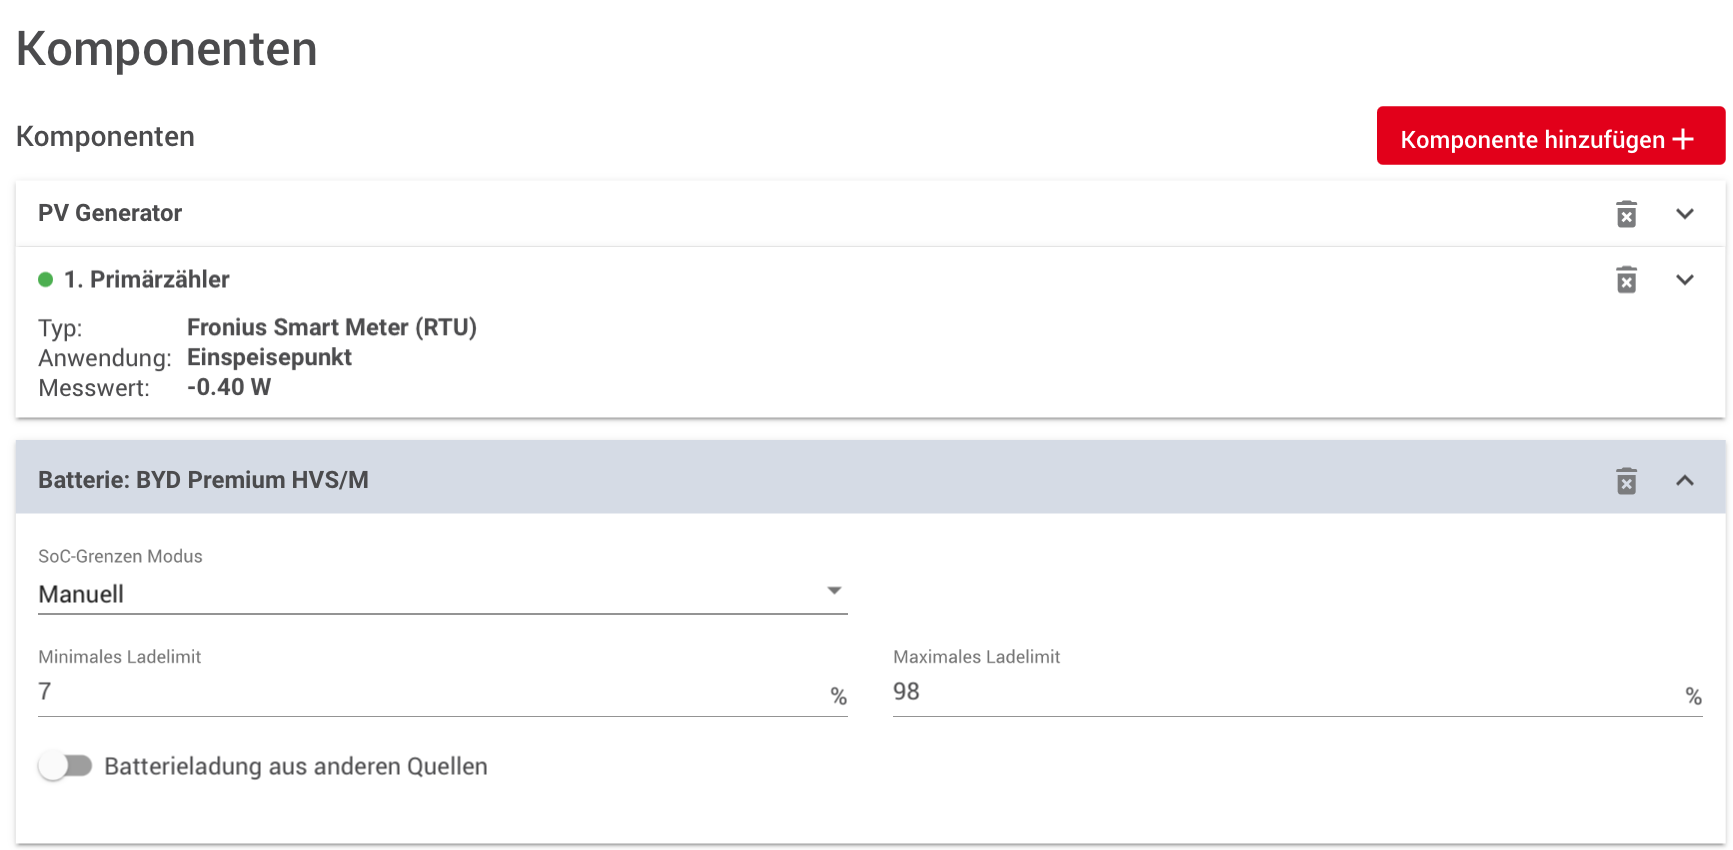Toggle Batterieladung aus anderen Quellen switch

point(65,766)
